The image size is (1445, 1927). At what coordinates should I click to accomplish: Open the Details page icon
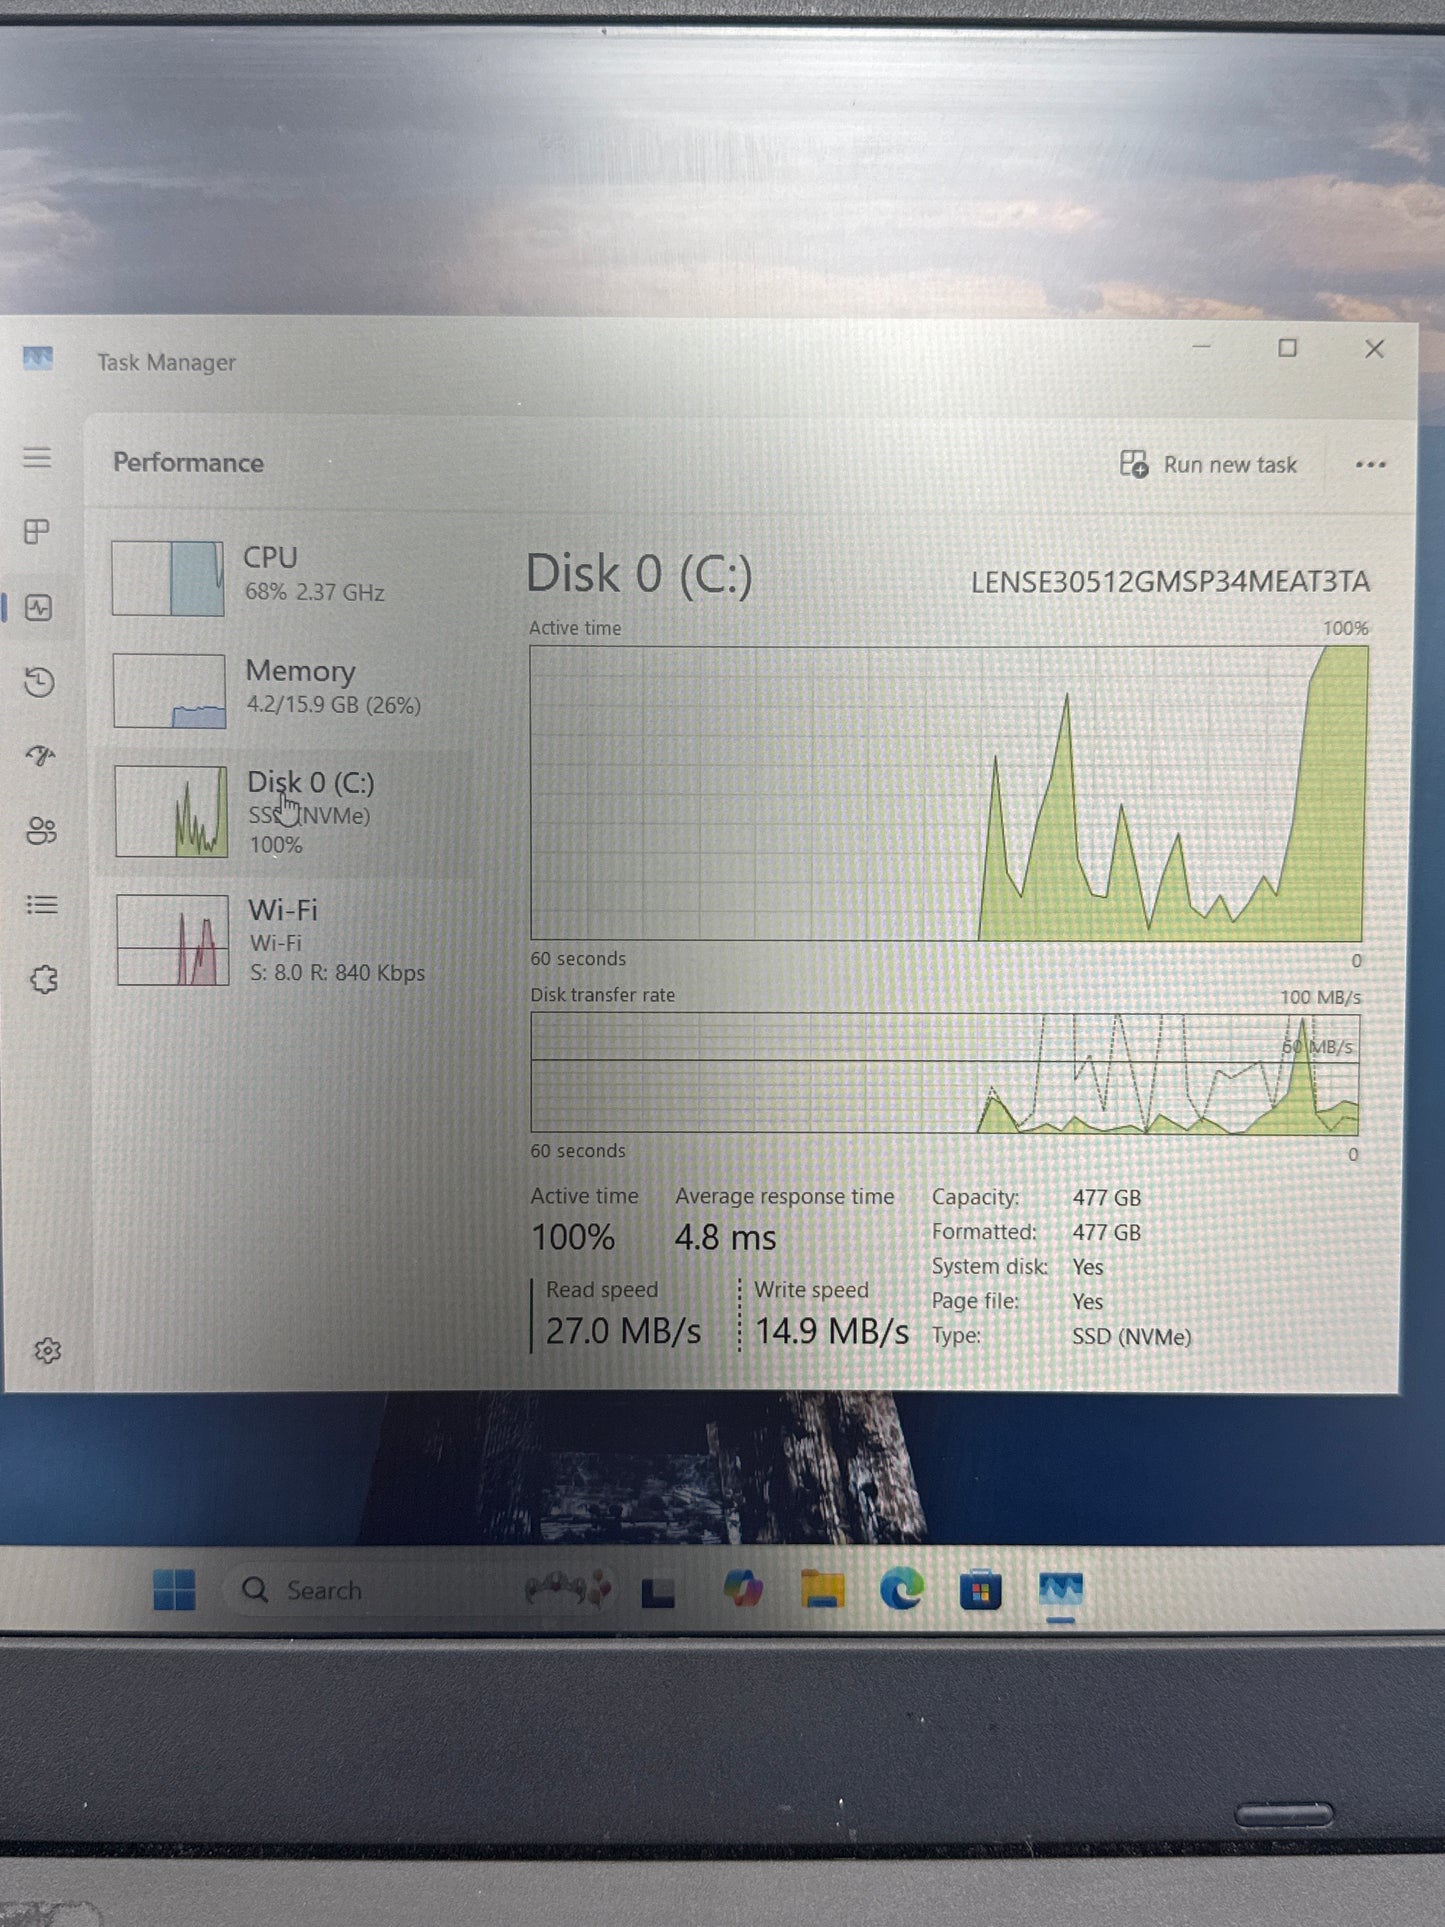click(x=42, y=905)
